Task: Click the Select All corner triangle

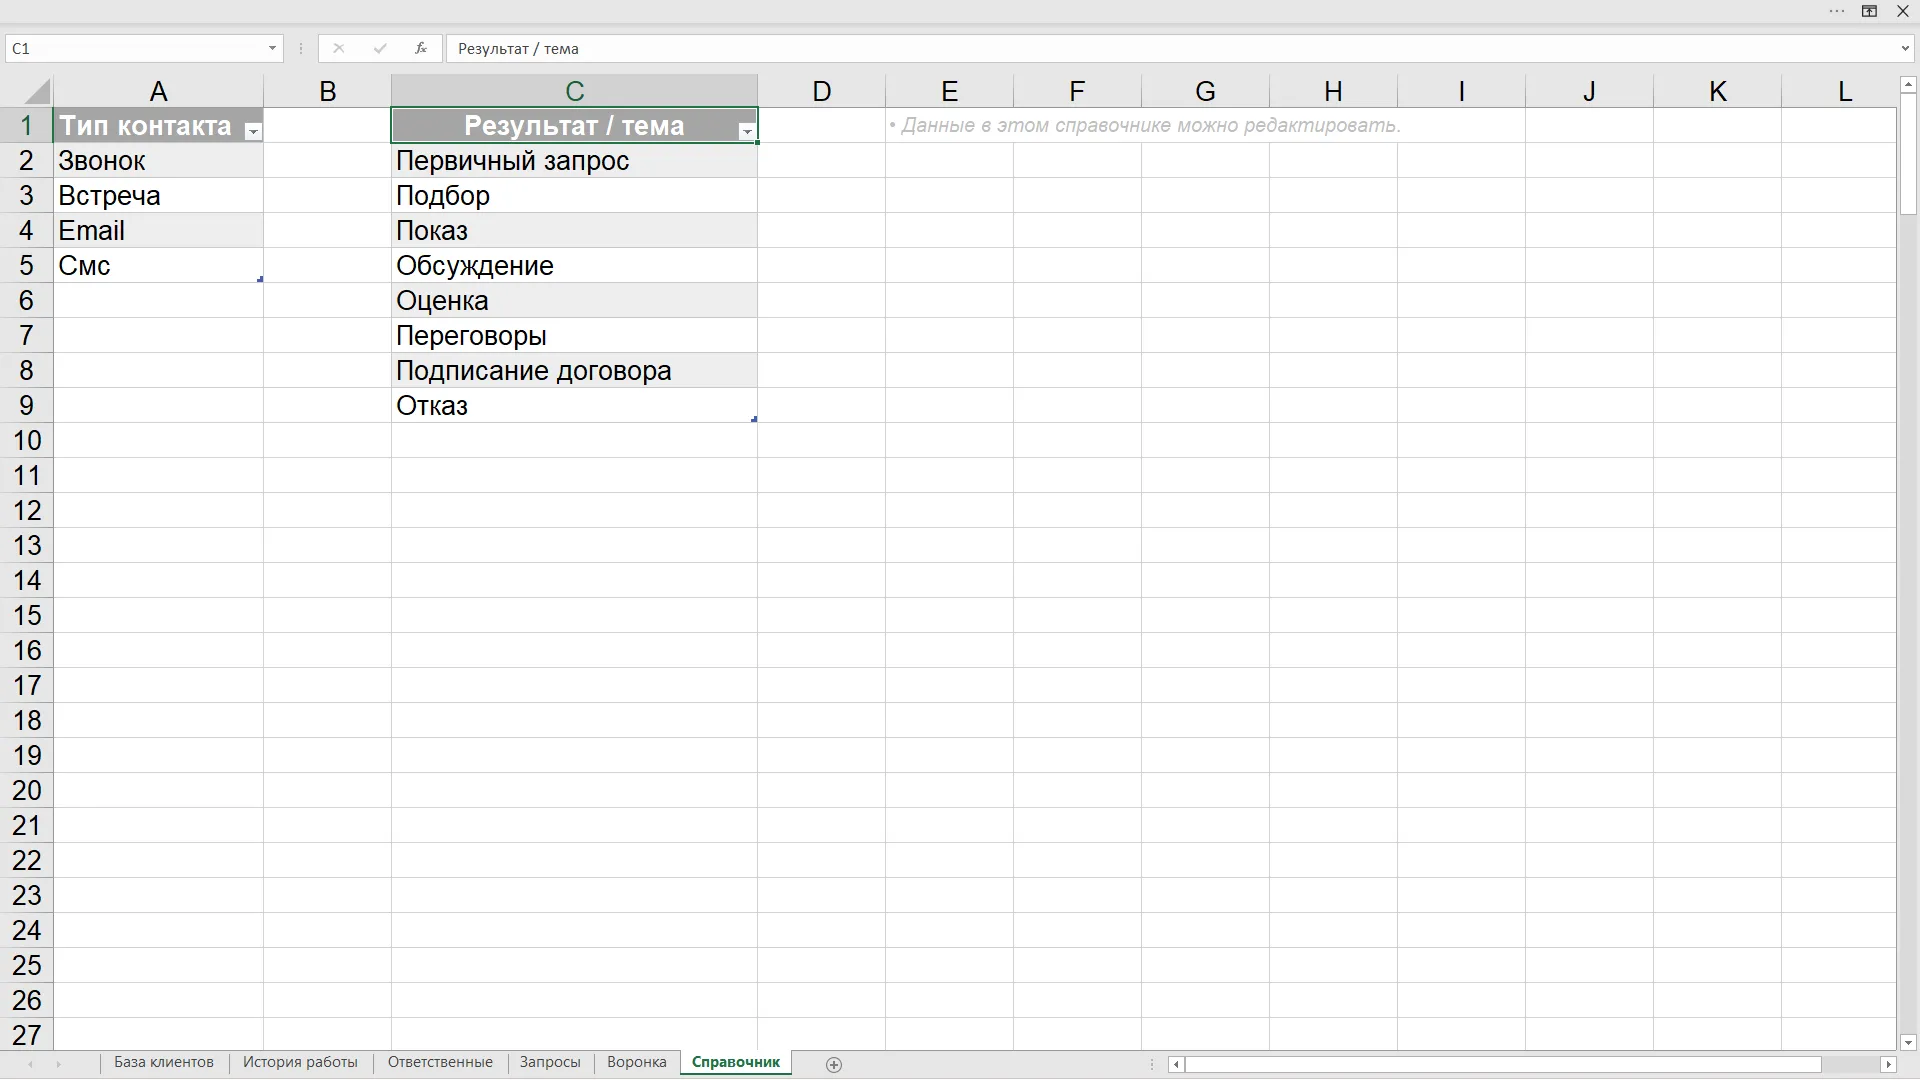Action: pos(37,92)
